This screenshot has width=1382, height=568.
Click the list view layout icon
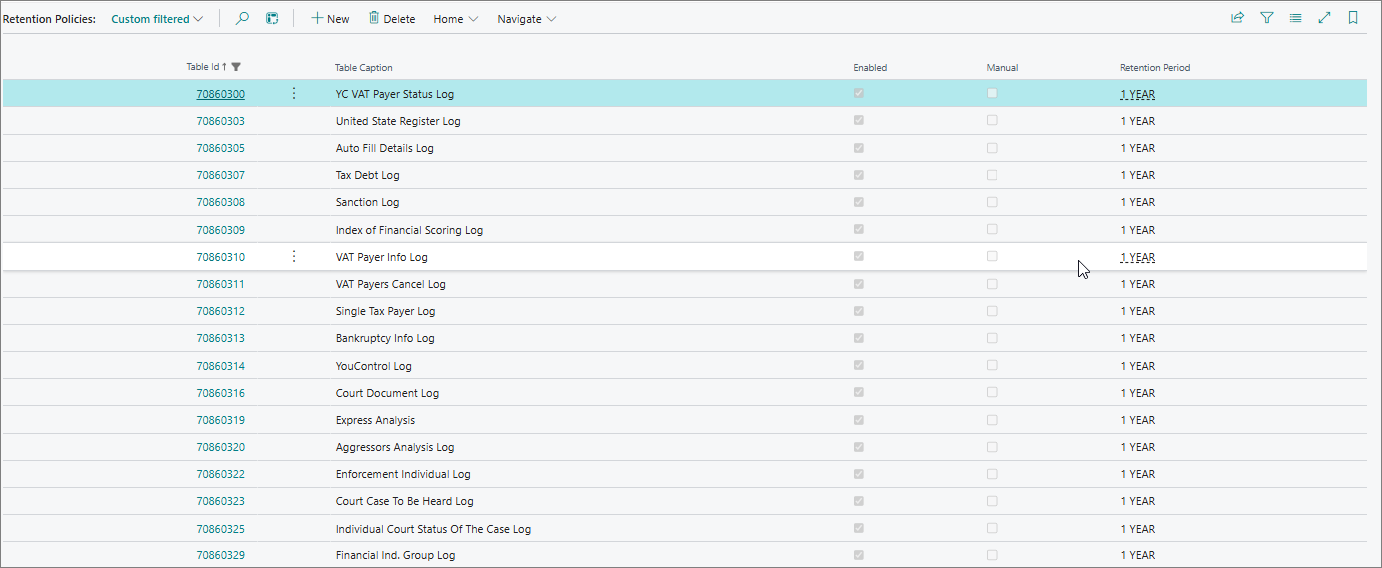coord(1295,18)
